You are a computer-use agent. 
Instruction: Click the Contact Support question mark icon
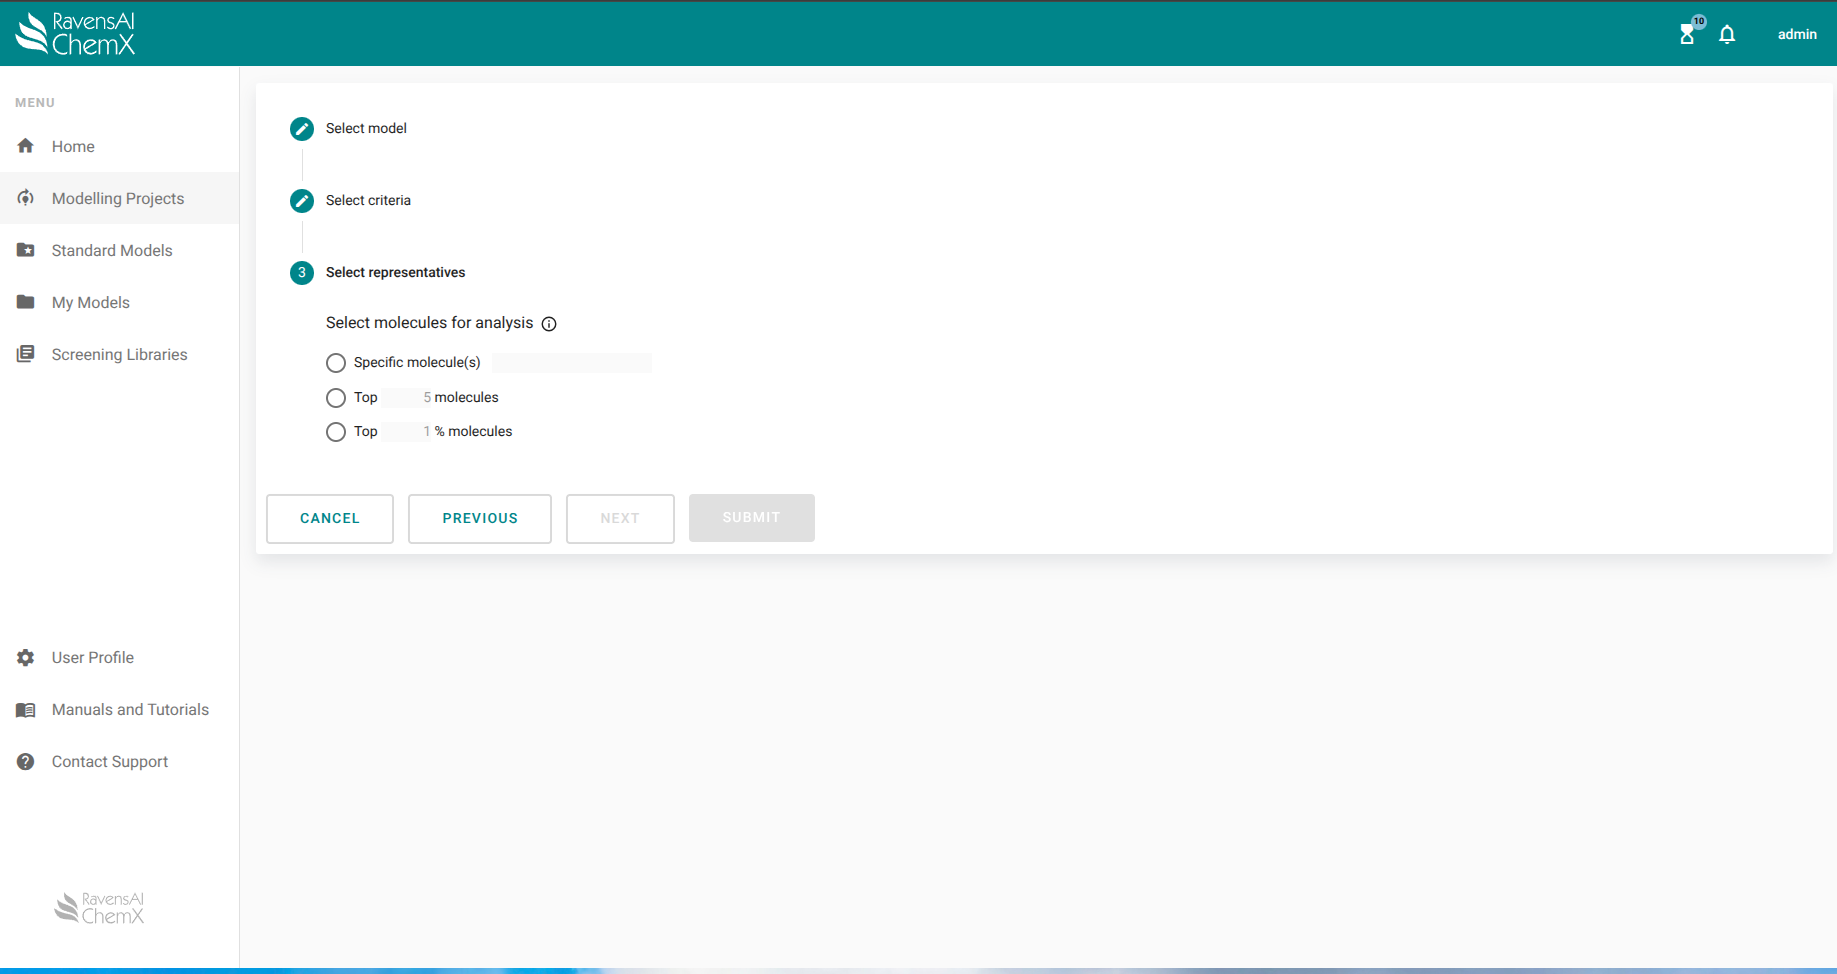[x=26, y=762]
